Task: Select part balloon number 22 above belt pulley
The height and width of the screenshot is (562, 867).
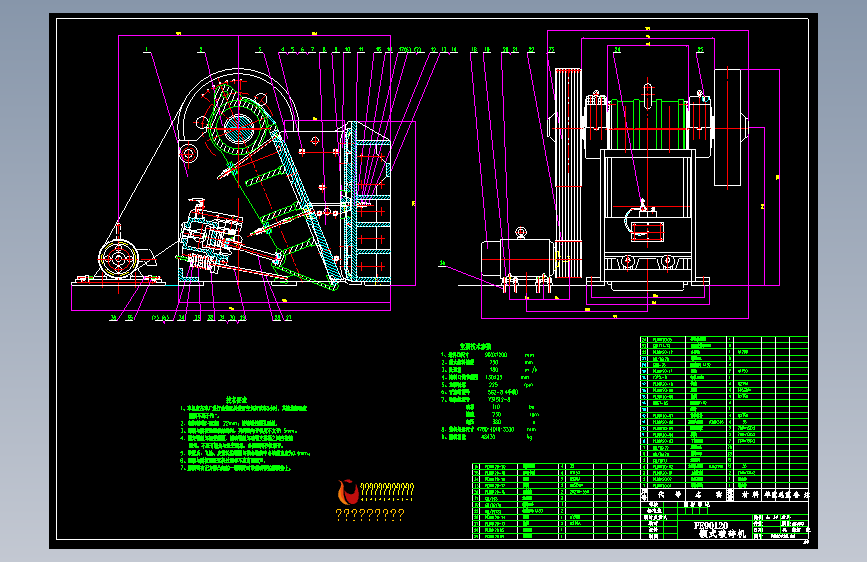Action: point(531,50)
